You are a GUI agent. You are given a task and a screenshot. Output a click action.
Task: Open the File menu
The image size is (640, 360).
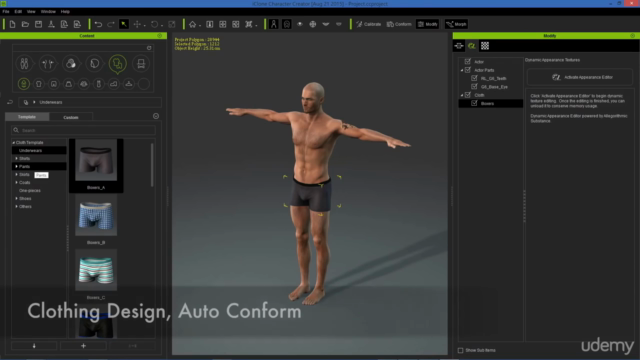6,11
